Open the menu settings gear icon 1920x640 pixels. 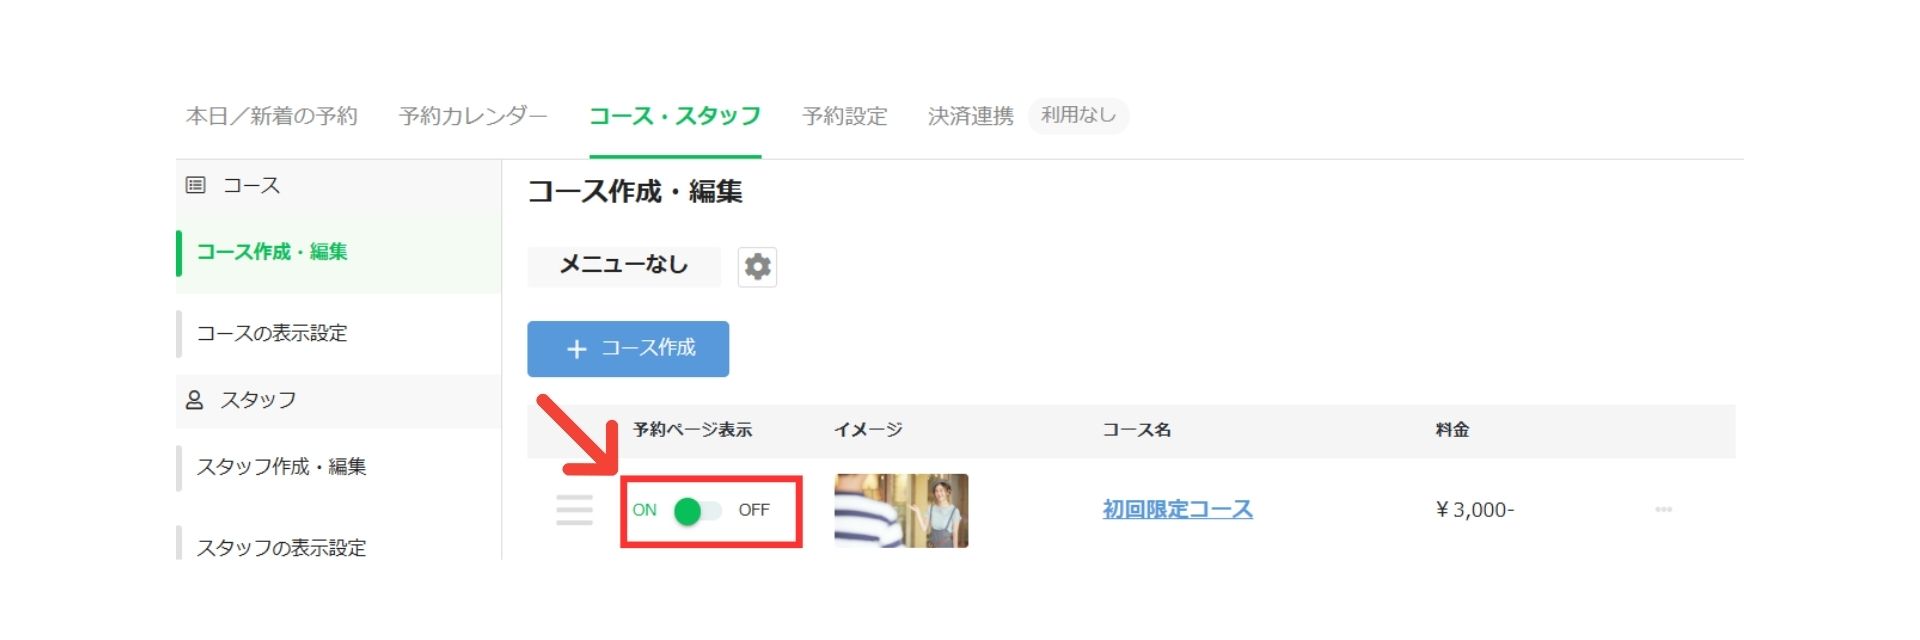point(757,267)
